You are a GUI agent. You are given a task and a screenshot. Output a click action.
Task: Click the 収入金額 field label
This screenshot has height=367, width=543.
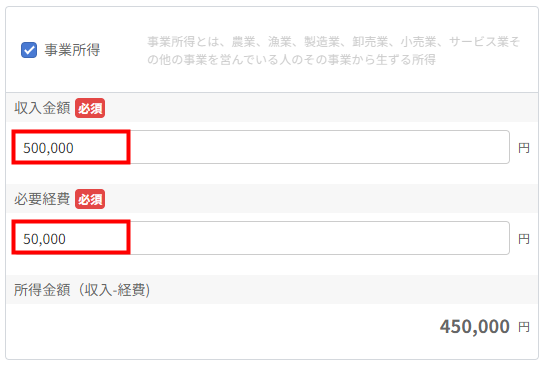(x=42, y=108)
